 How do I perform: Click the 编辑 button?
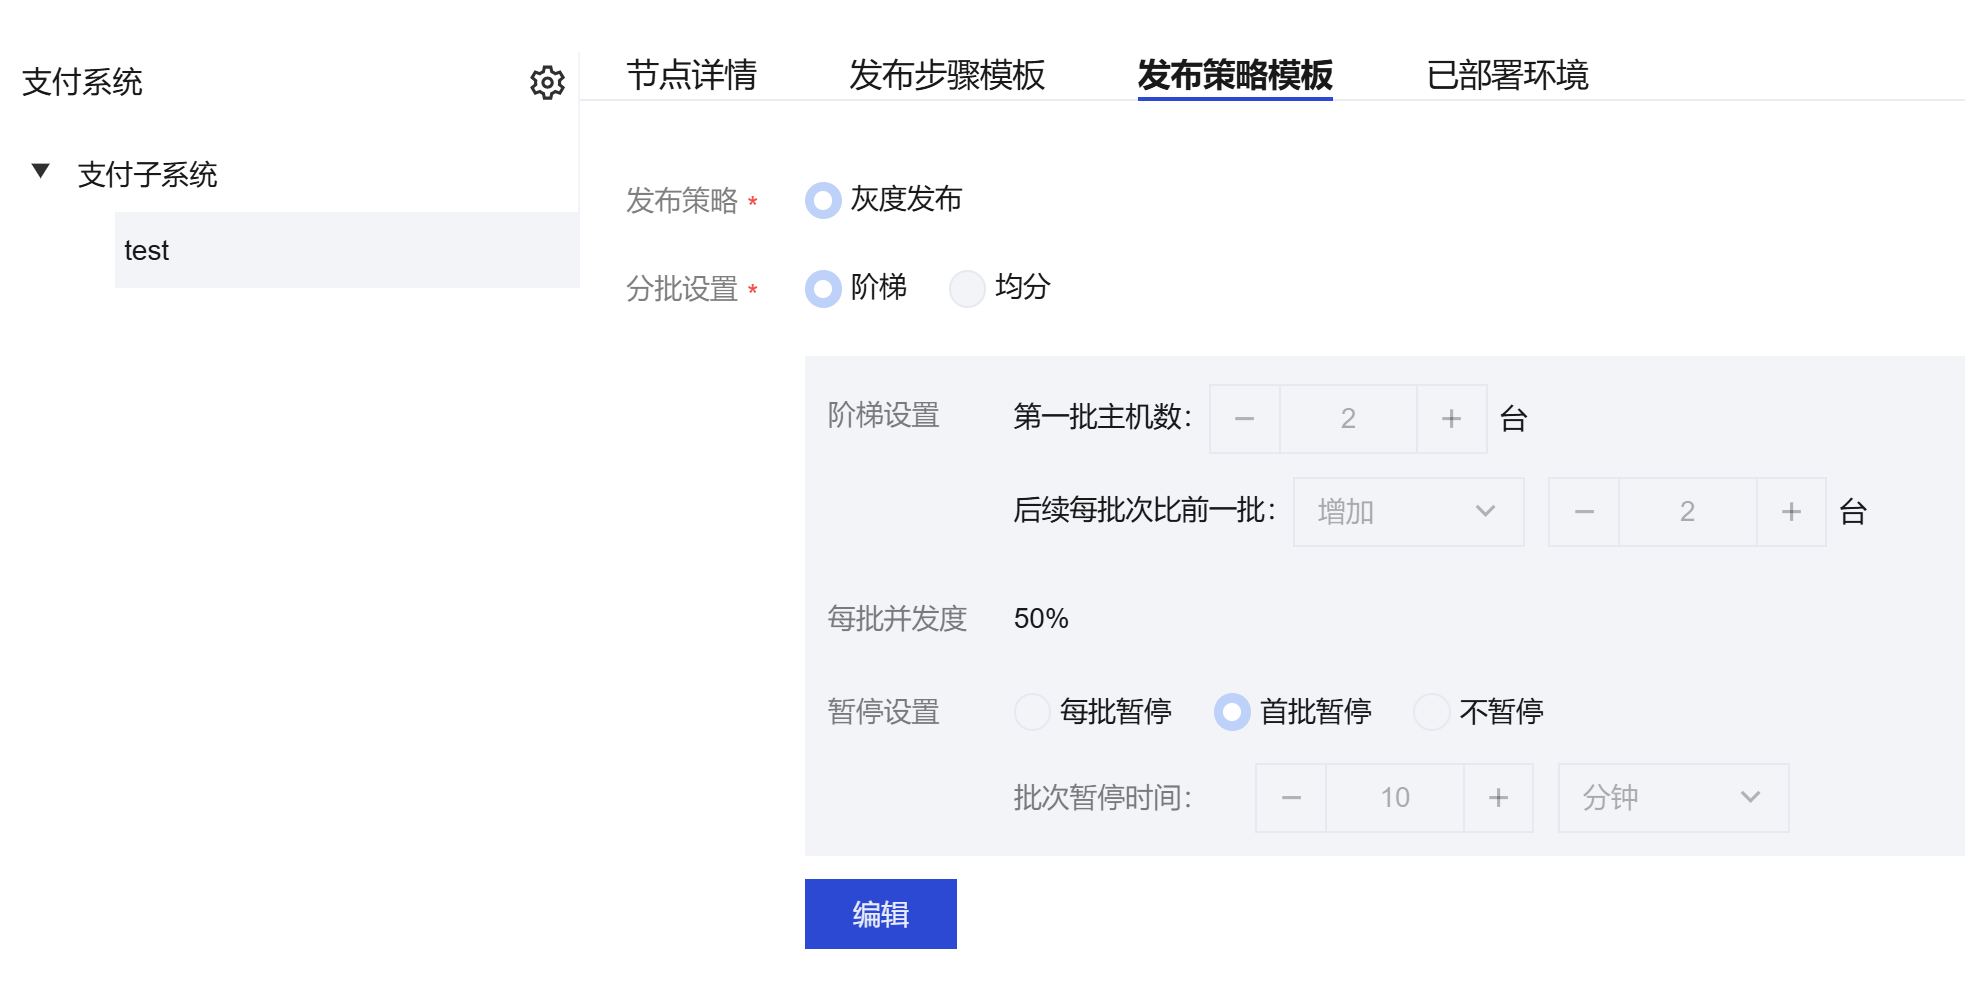(880, 914)
